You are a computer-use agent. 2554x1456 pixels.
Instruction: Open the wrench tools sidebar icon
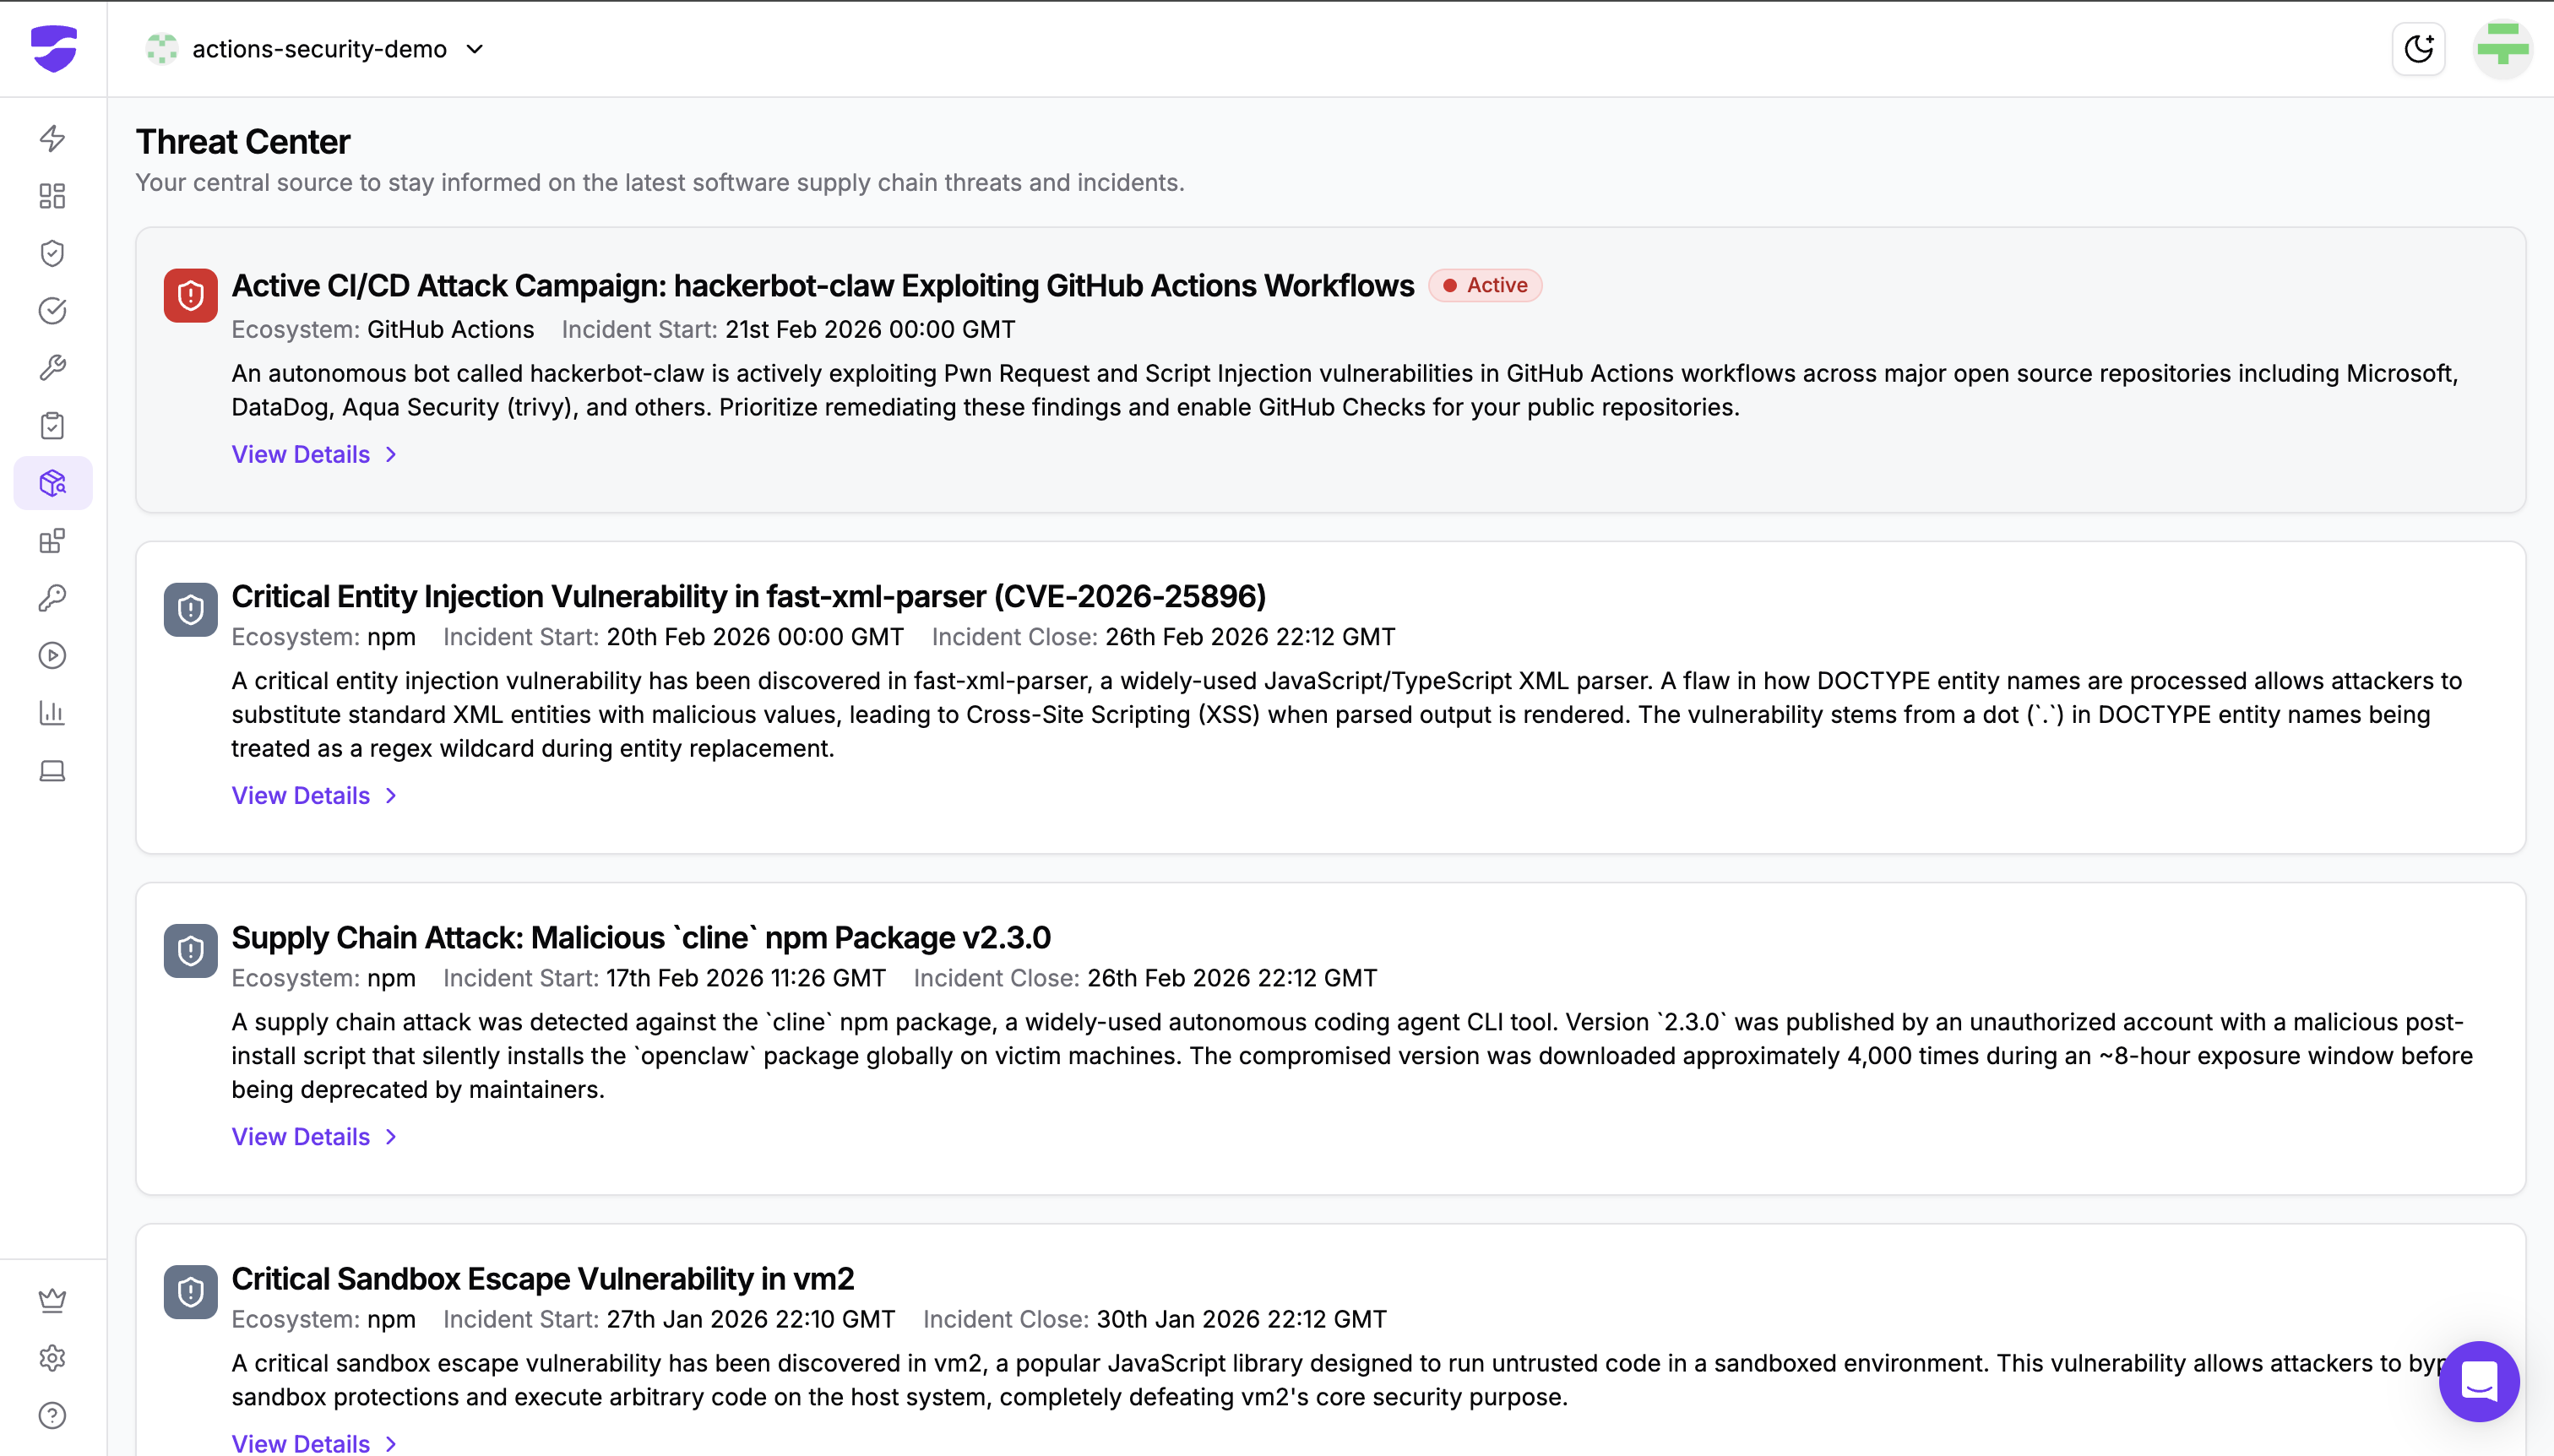[x=52, y=368]
